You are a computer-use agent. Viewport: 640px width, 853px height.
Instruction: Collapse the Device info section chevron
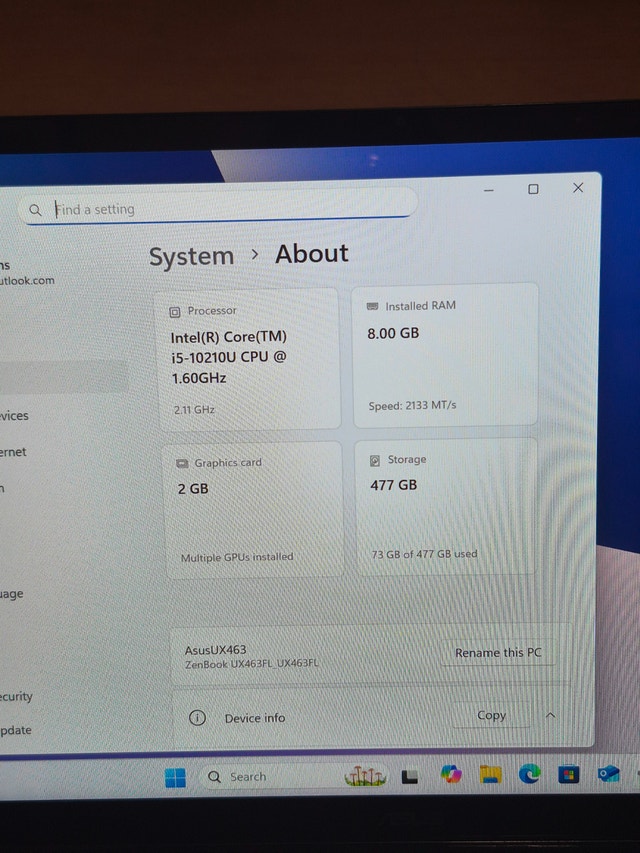coord(550,715)
